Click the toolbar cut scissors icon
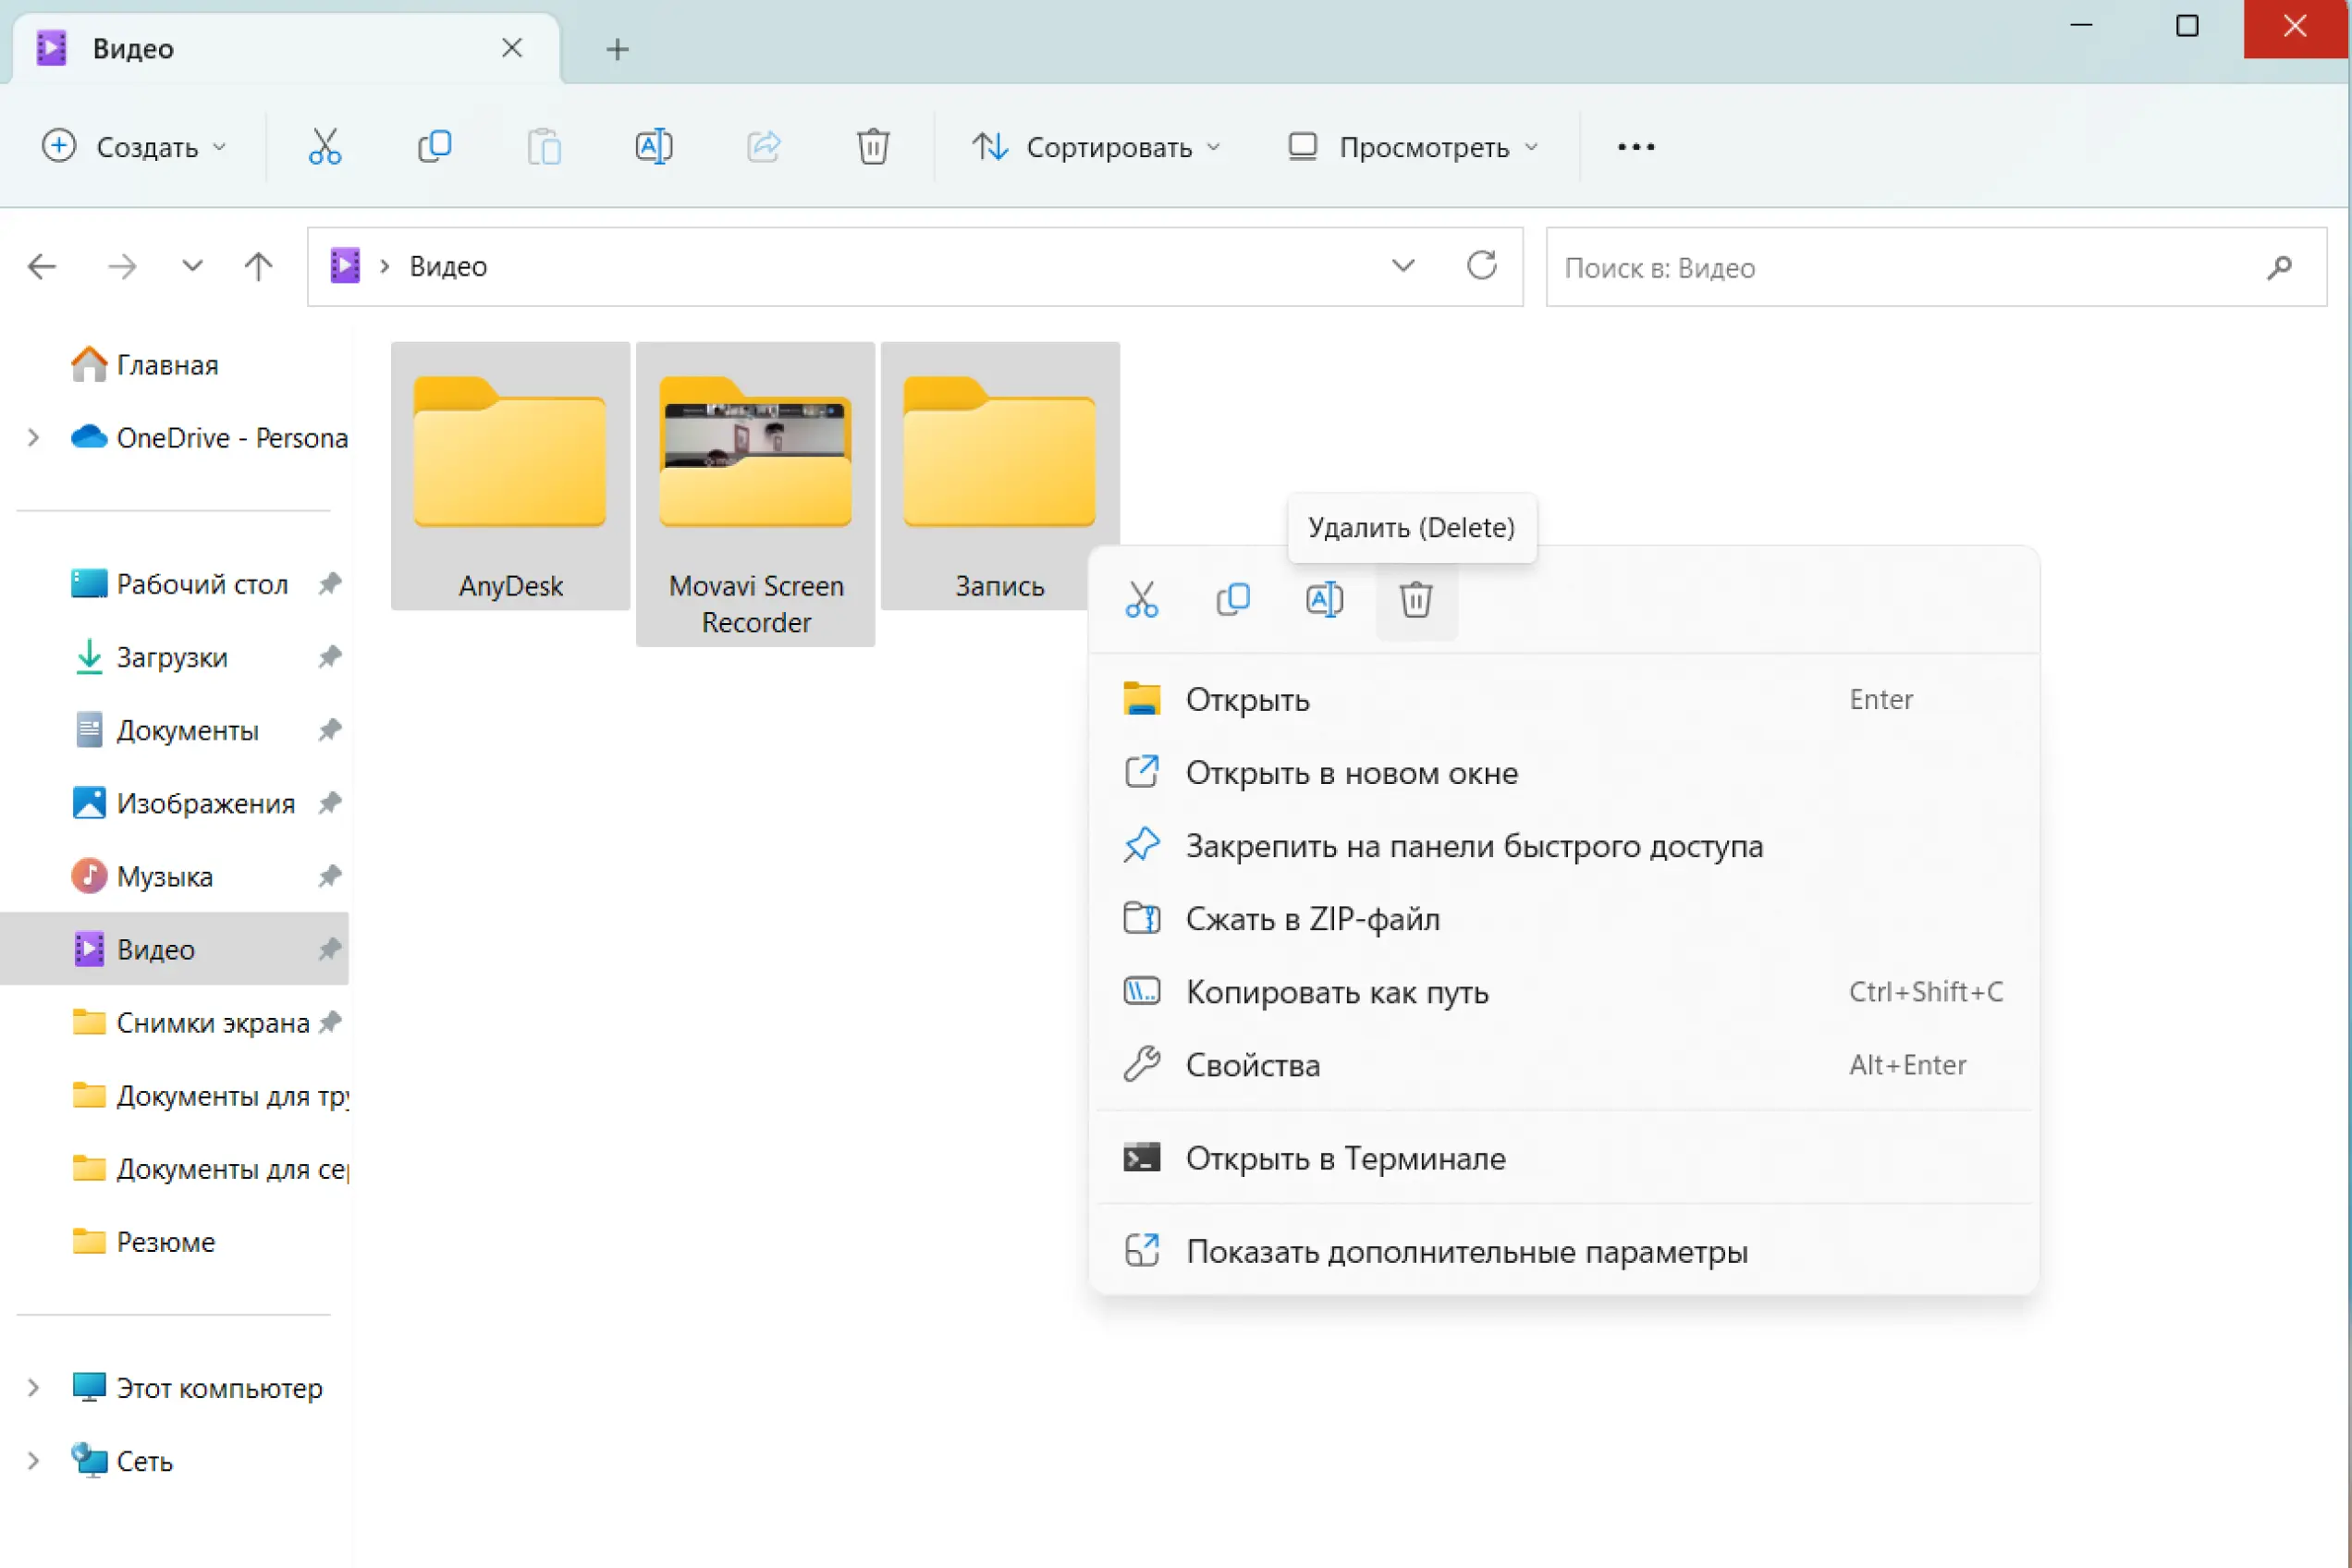 click(x=324, y=147)
